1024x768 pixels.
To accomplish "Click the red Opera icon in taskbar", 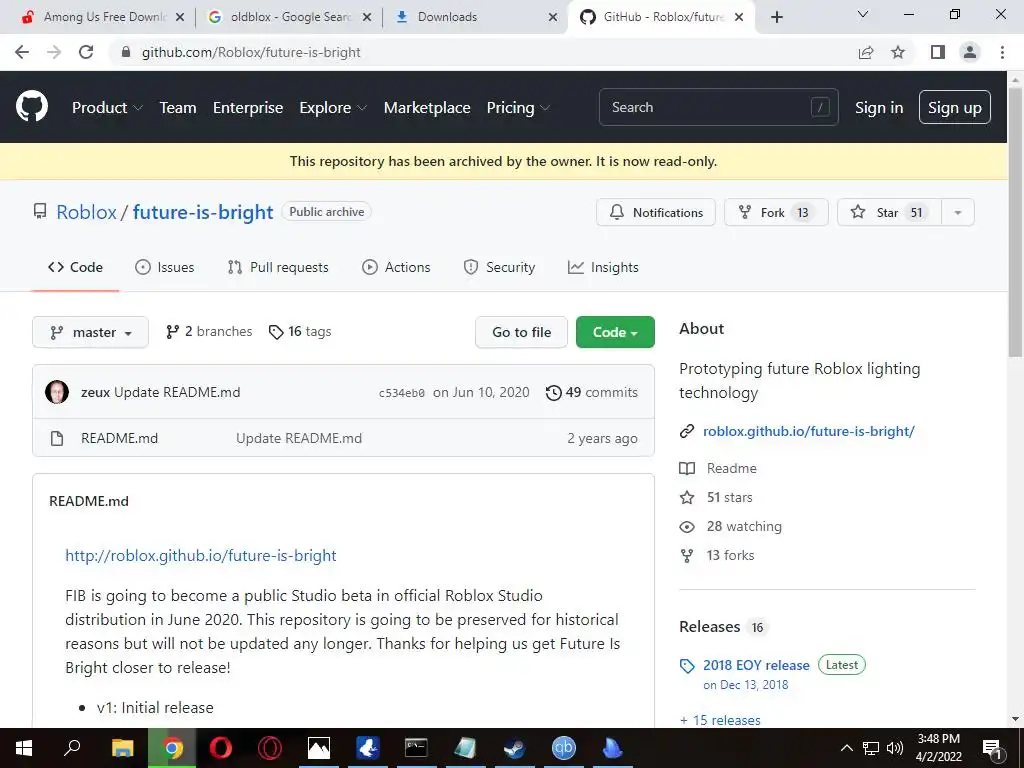I will click(221, 748).
